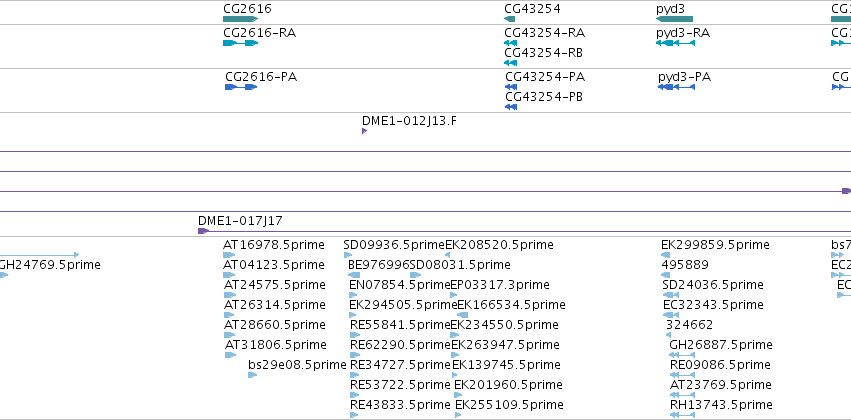This screenshot has width=851, height=420.
Task: Select the pyd3-PA protein glyph
Action: pyautogui.click(x=676, y=87)
